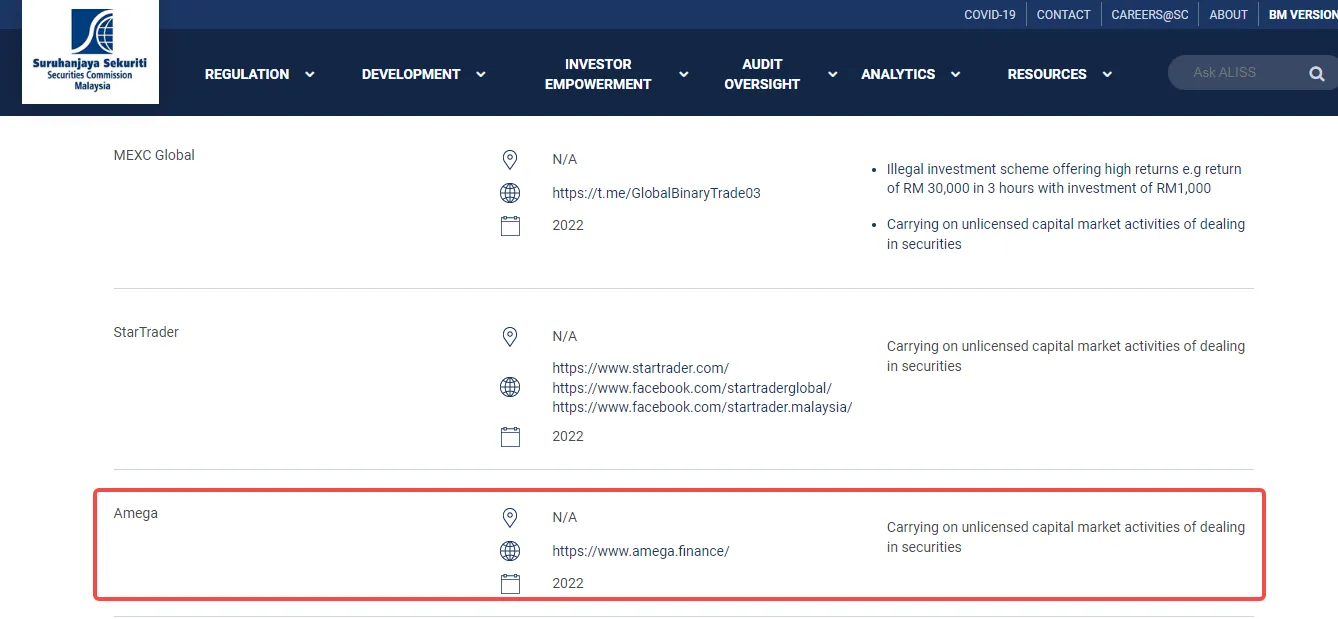The image size is (1338, 619).
Task: Open the ABOUT link
Action: click(1229, 15)
